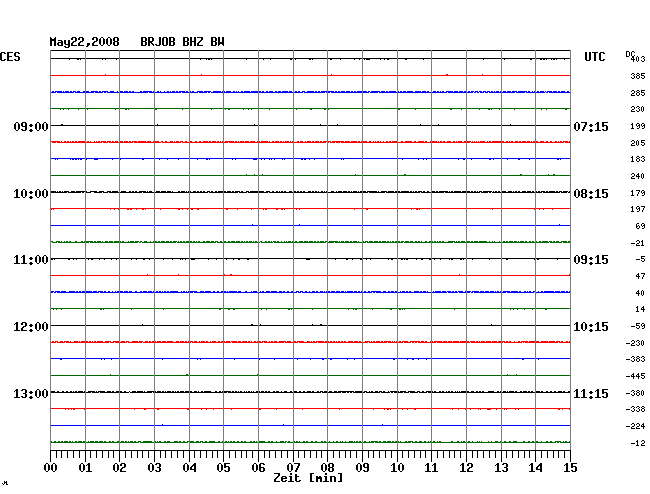Select the DC offset value "-230"
Screen dimensions: 650x494
point(635,343)
